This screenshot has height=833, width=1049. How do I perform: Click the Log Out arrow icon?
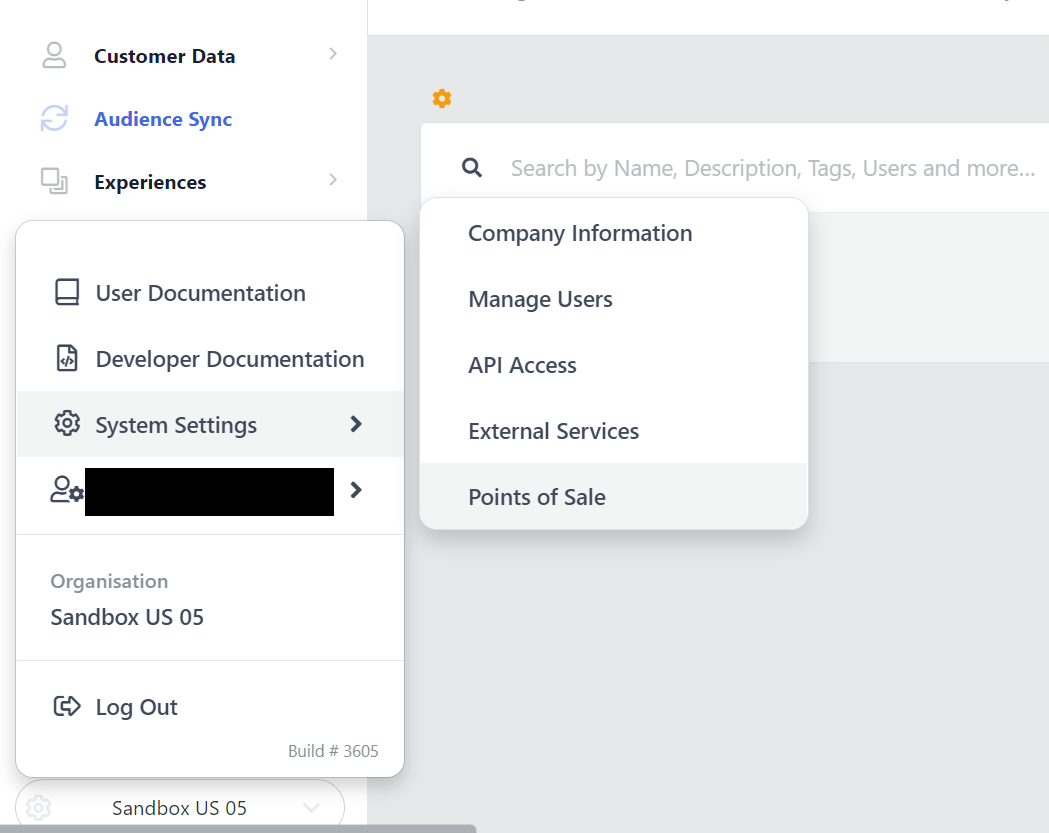[x=67, y=707]
